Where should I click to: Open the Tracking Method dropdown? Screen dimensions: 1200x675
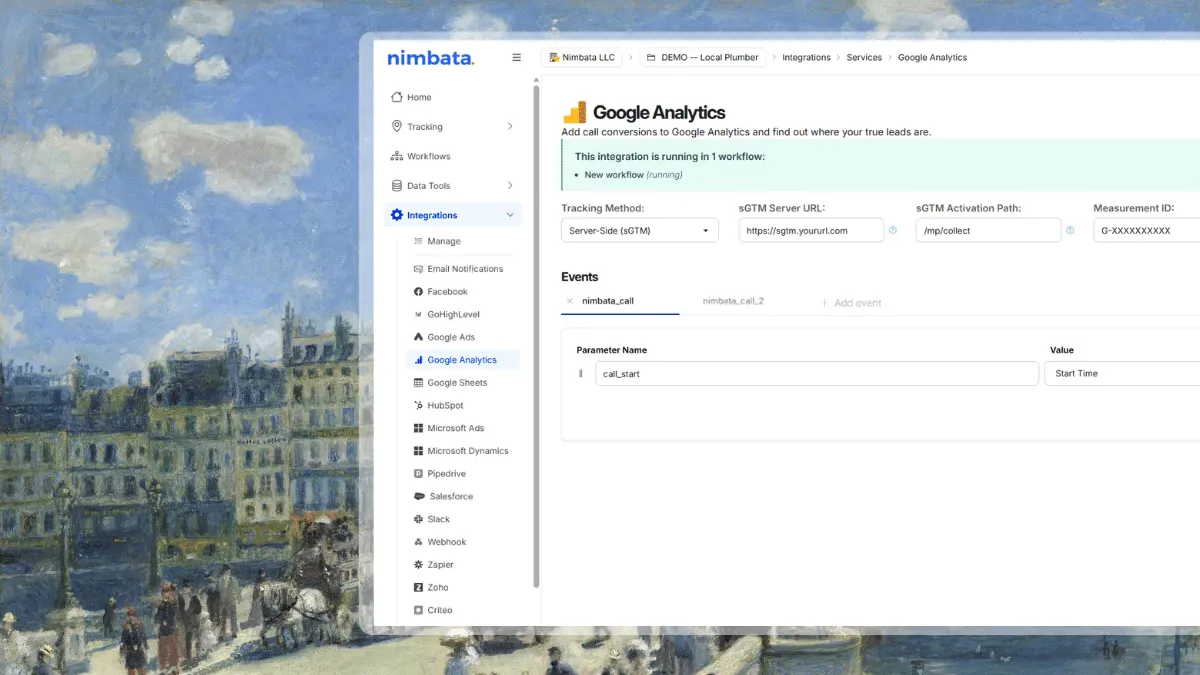[x=640, y=231]
